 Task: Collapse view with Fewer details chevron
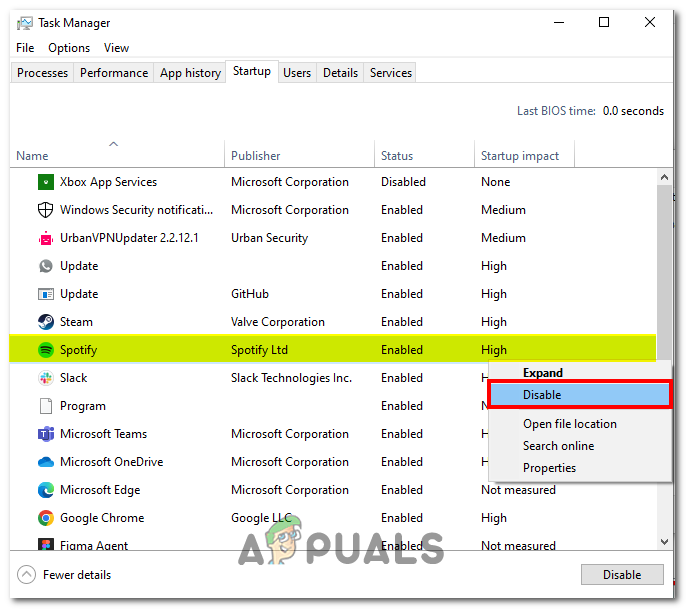coord(26,575)
